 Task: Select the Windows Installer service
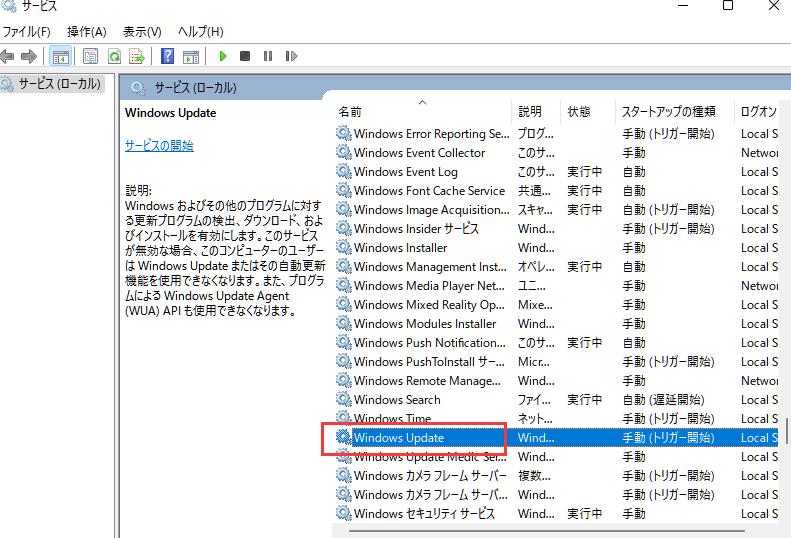(x=556, y=248)
